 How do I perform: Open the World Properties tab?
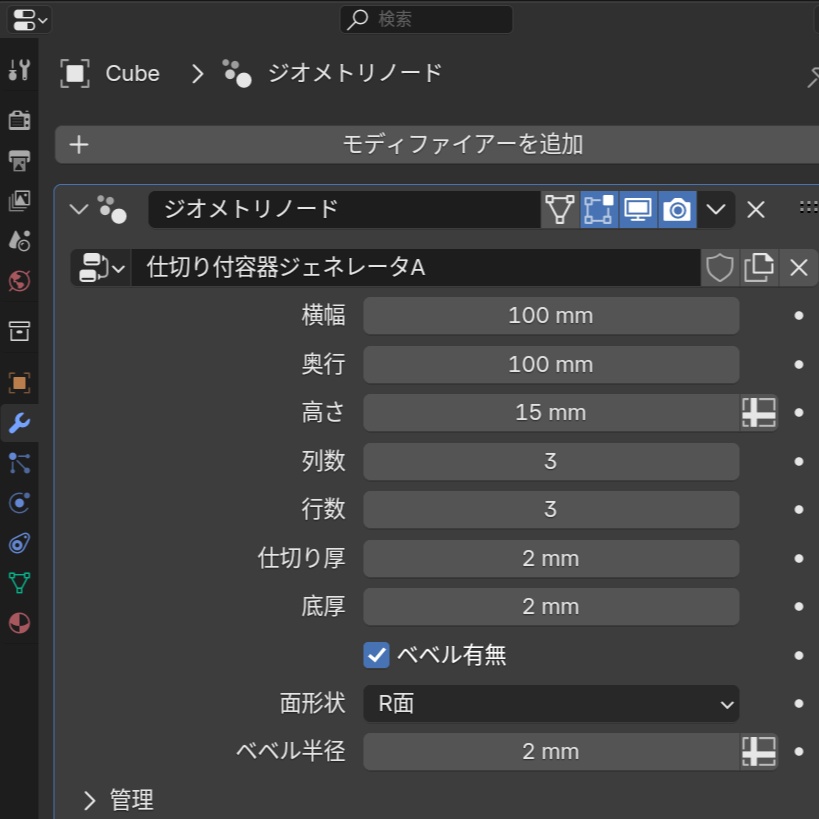tap(20, 281)
